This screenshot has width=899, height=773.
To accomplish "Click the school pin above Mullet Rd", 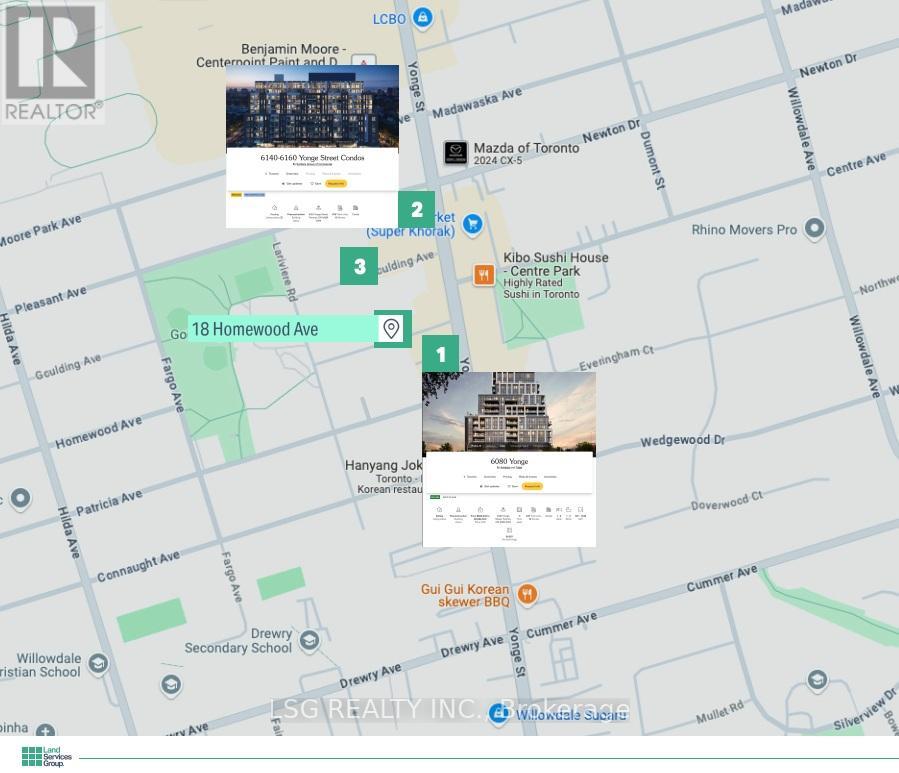I will [817, 681].
